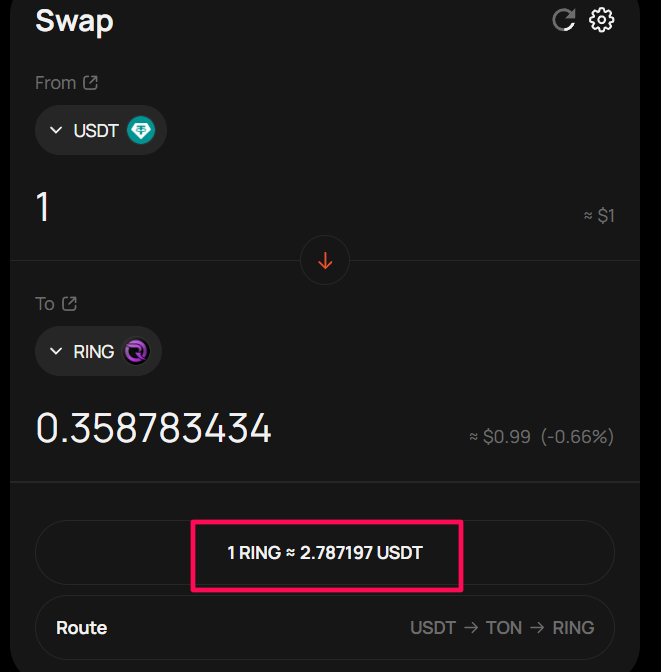Open swap settings gear icon
Screen dimensions: 661x672
[x=601, y=20]
